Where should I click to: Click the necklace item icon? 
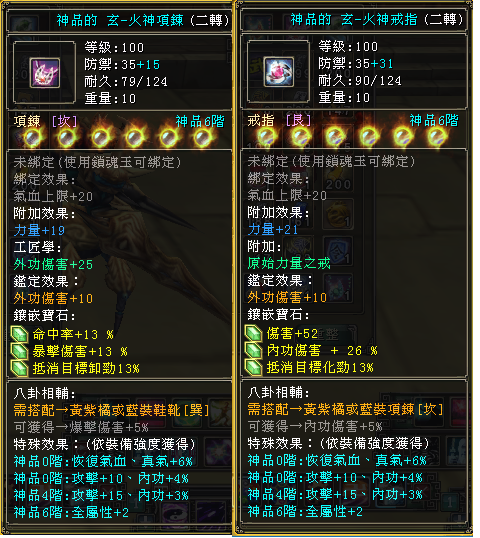click(45, 73)
